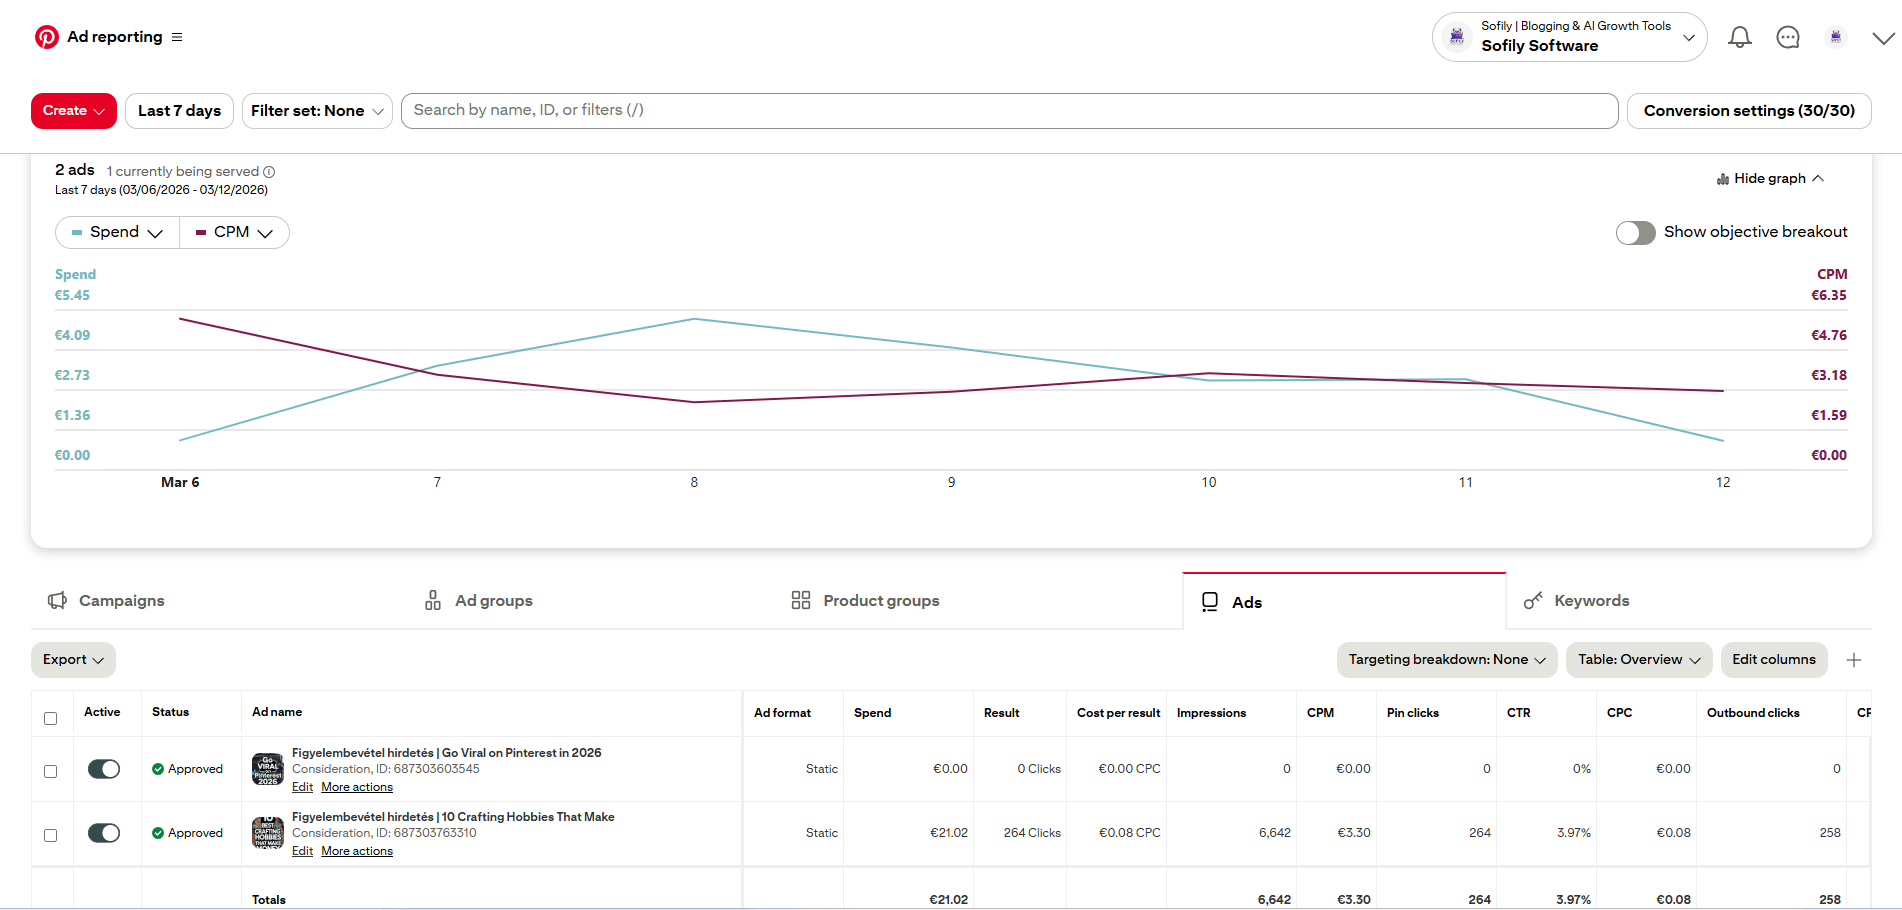Viewport: 1902px width, 910px height.
Task: Disable the Active toggle on the Crafting Hobbies ad
Action: pos(103,832)
